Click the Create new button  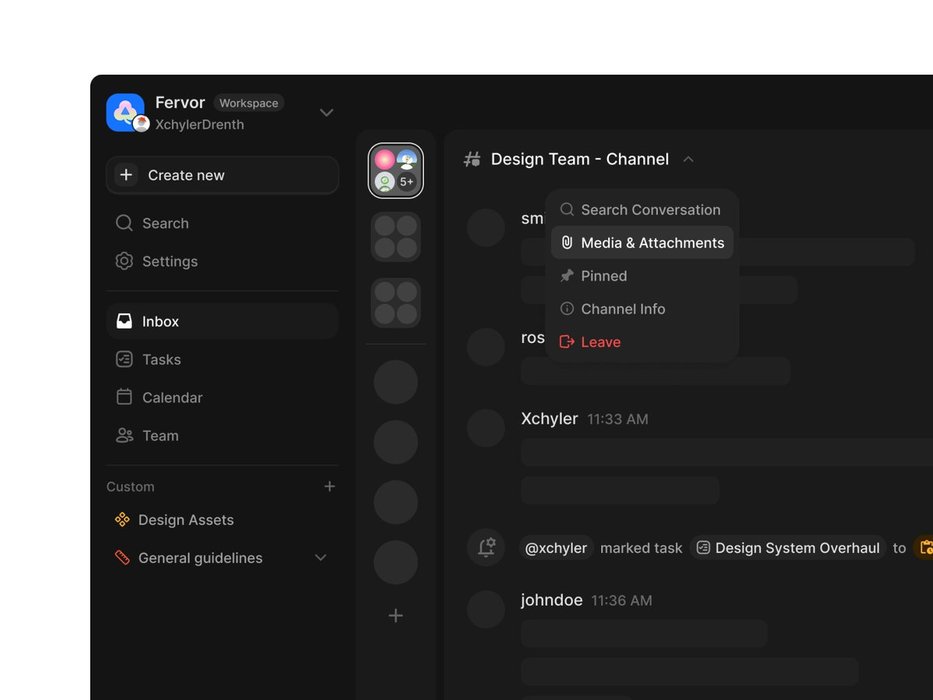pyautogui.click(x=222, y=175)
